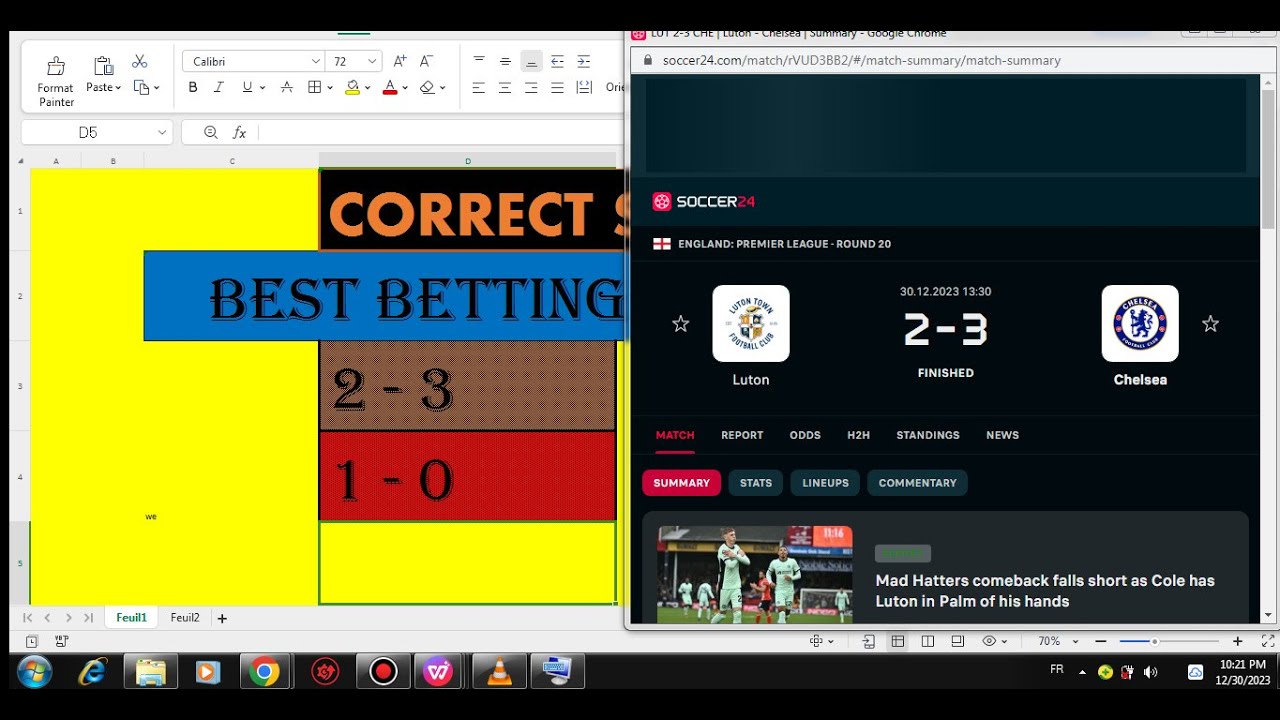
Task: Open the STANDINGS tab on Soccer24
Action: [x=928, y=435]
